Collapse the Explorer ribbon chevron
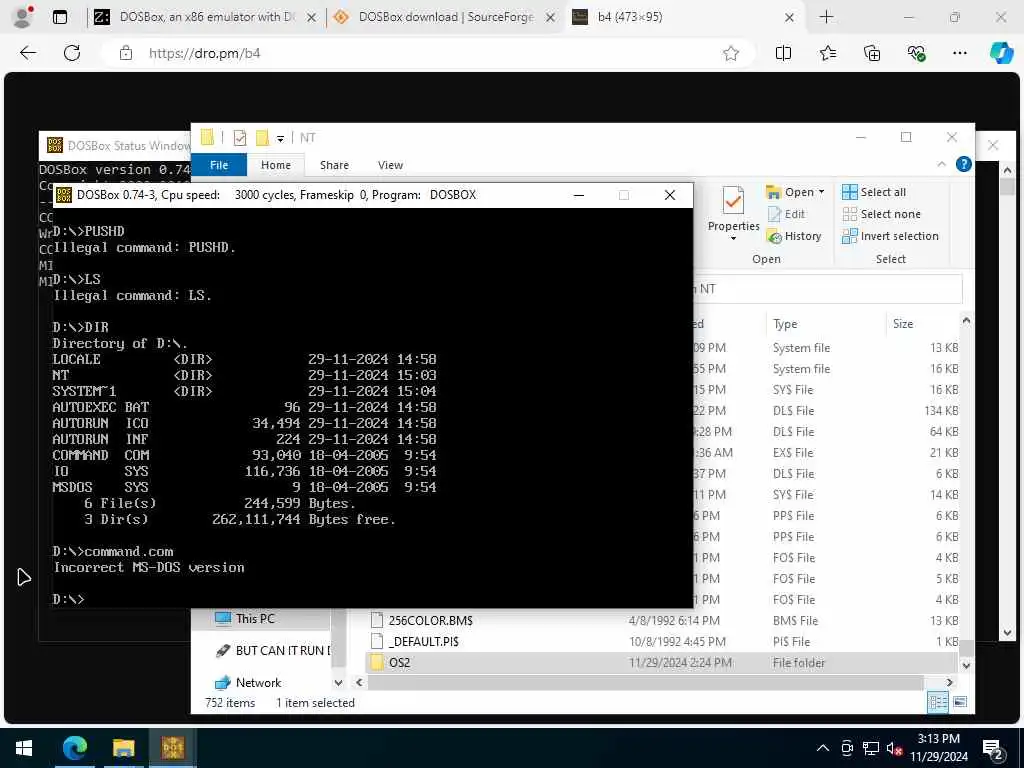1024x768 pixels. coord(941,165)
